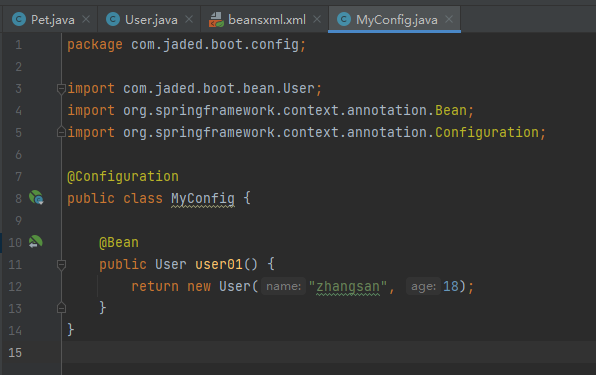Click the class icon on Pet.java tab
Screen dimensions: 596x375
tap(19, 19)
